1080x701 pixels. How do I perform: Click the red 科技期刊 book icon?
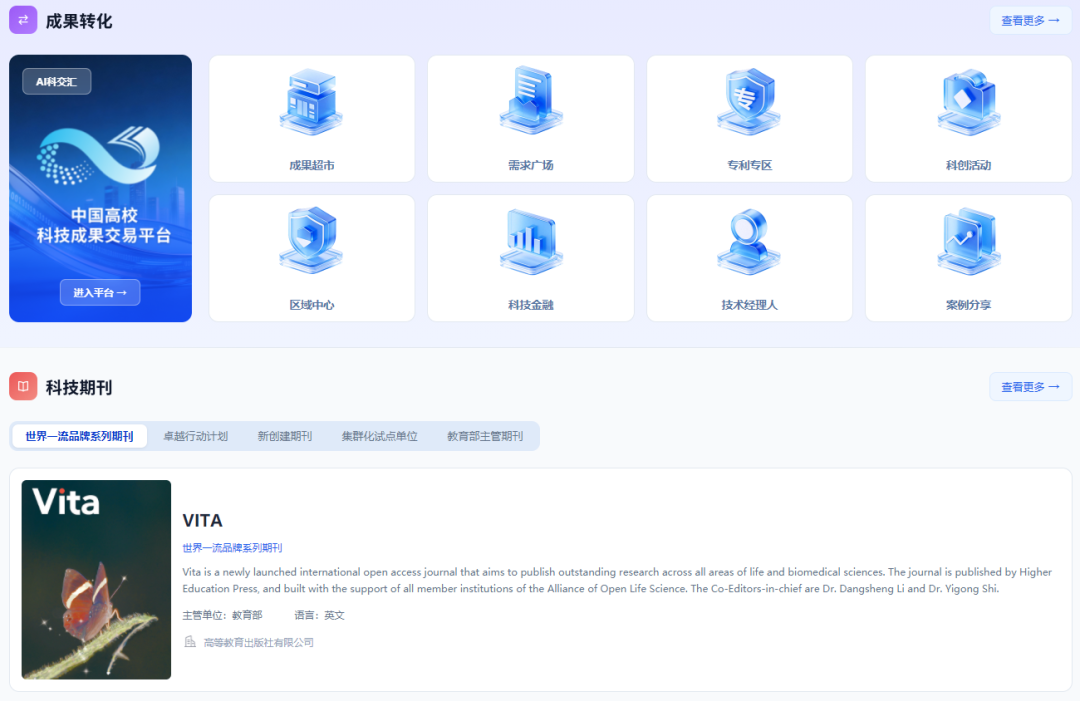[x=22, y=385]
